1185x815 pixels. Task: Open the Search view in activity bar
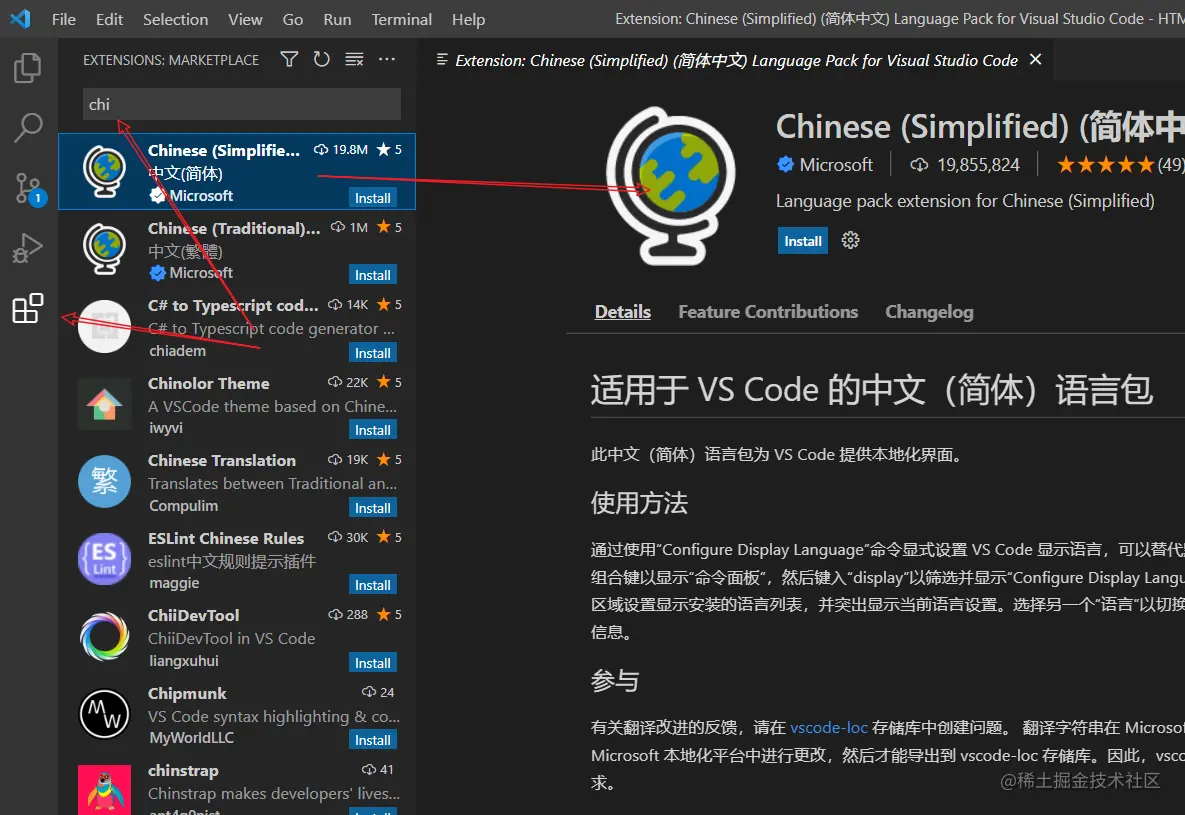click(28, 128)
